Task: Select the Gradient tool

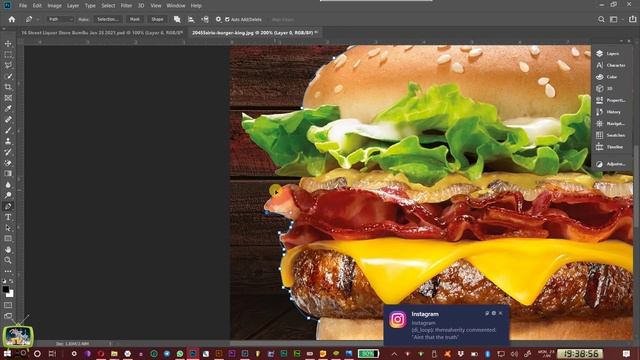Action: click(8, 173)
